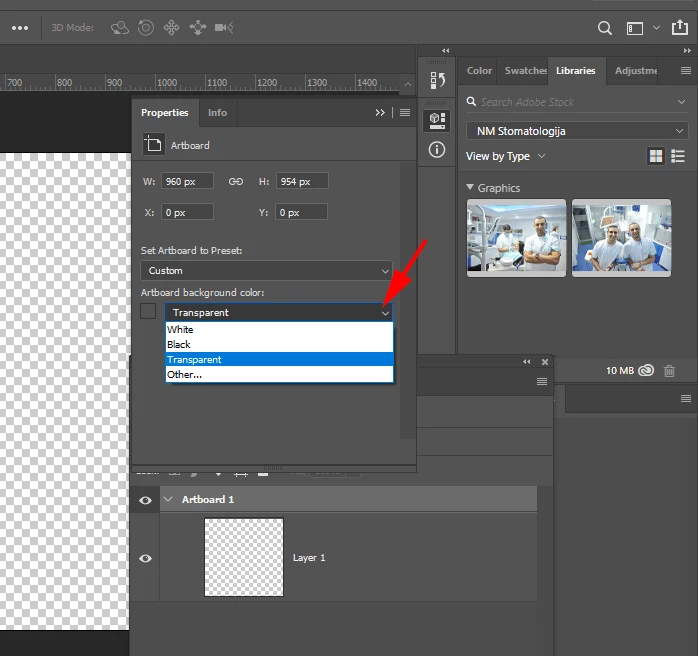Screen dimensions: 698x656
Task: Toggle visibility of Layer 1
Action: (145, 558)
